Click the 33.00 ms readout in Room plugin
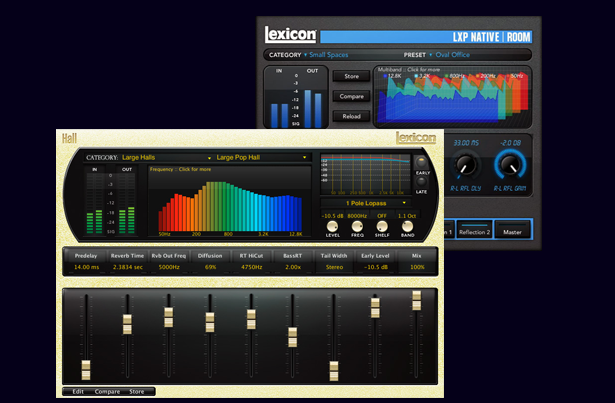This screenshot has height=403, width=615. pyautogui.click(x=466, y=143)
